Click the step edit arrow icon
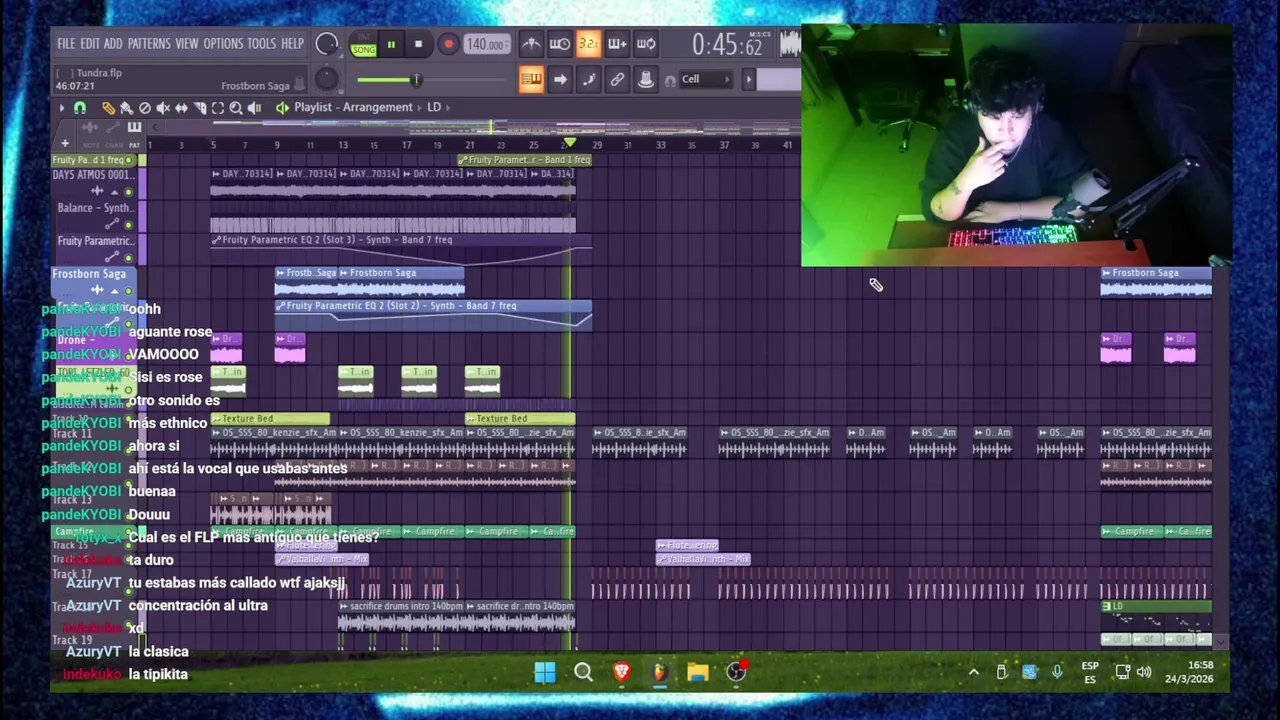This screenshot has width=1280, height=720. [x=560, y=79]
